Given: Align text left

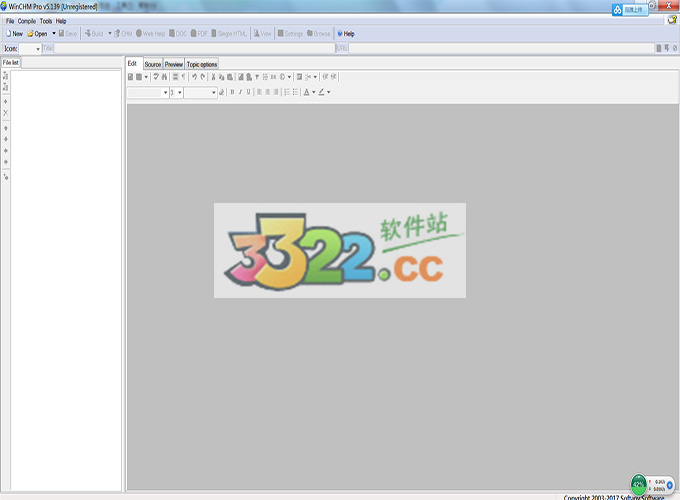Looking at the screenshot, I should (x=259, y=92).
